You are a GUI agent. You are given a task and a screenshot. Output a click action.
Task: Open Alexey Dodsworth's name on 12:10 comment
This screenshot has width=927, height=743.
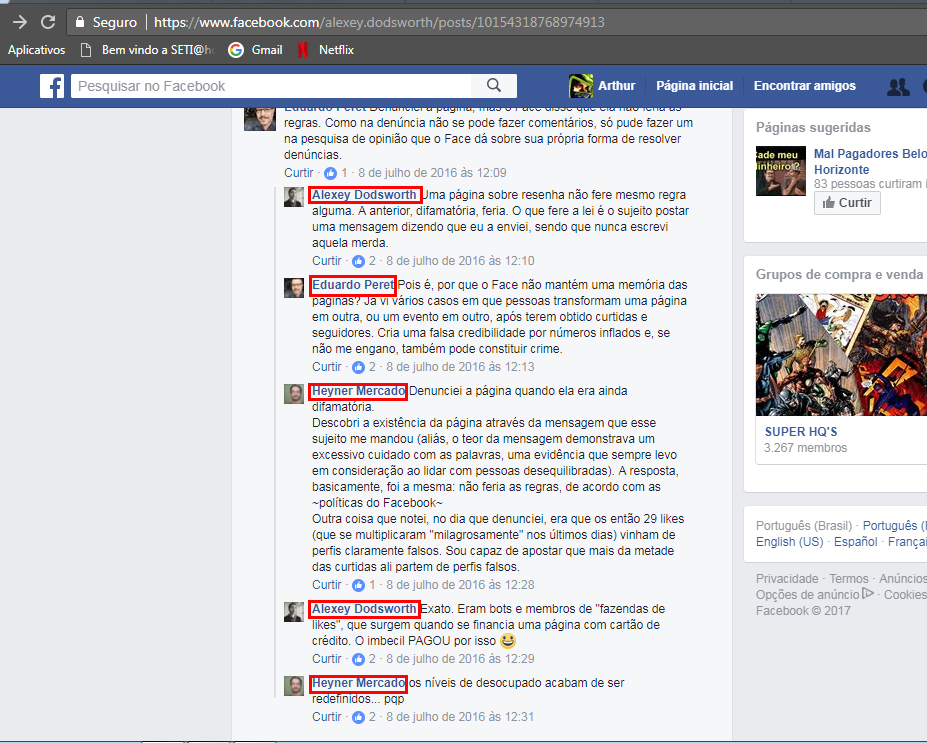364,195
